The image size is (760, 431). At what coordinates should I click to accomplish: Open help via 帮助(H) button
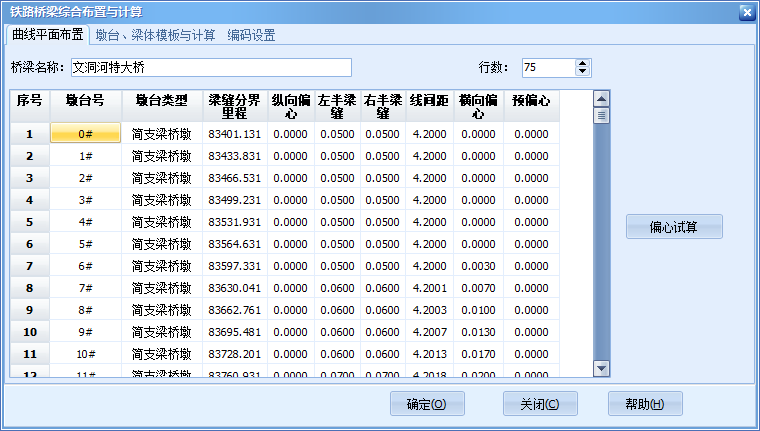(x=645, y=404)
